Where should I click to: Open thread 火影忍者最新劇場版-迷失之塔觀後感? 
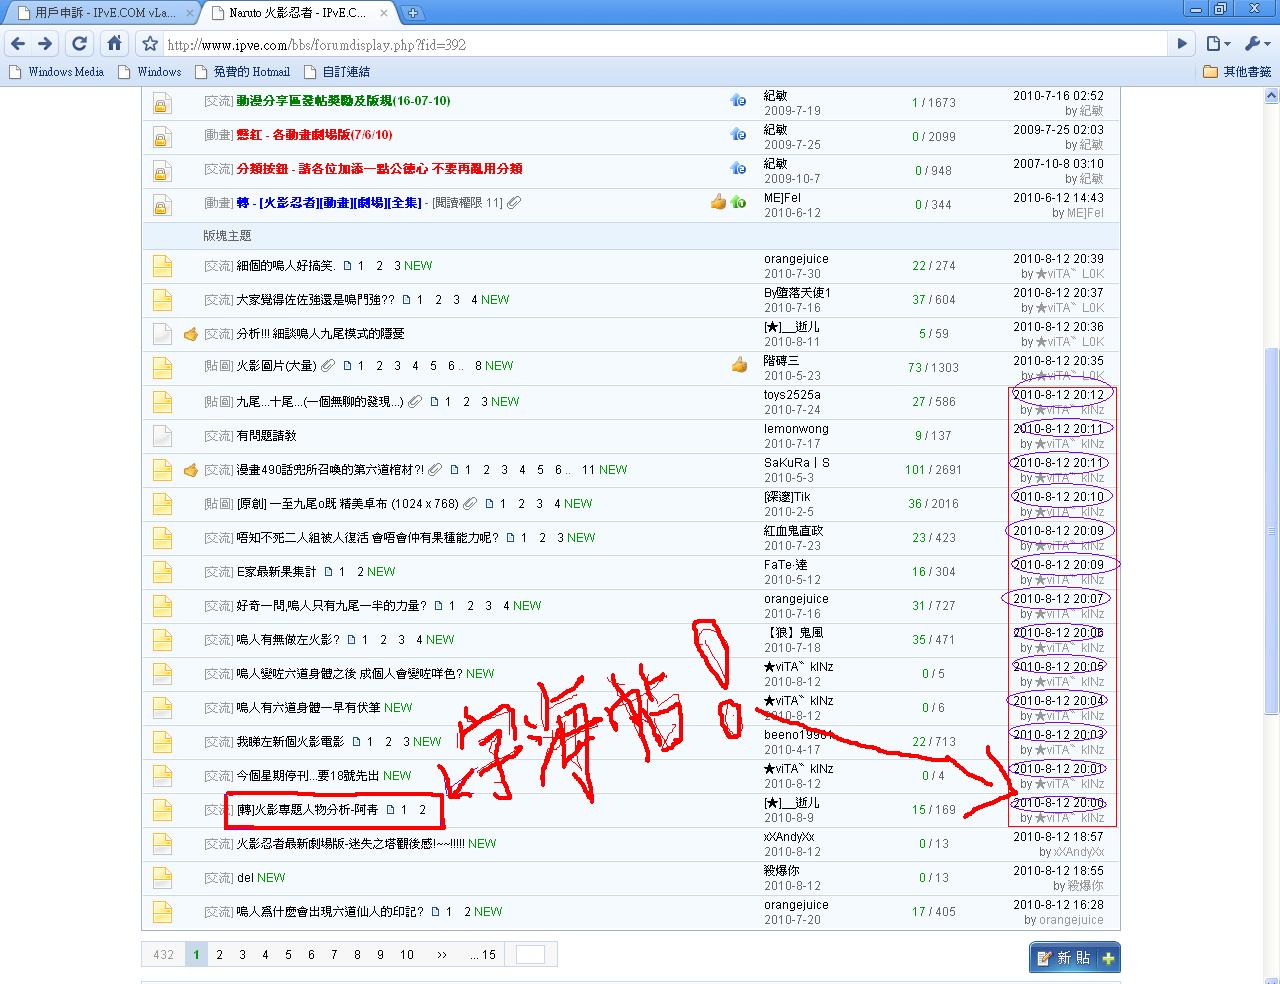point(350,844)
